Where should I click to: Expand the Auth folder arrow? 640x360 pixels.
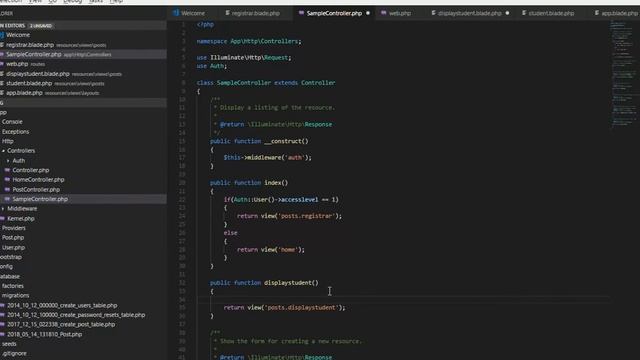point(8,160)
